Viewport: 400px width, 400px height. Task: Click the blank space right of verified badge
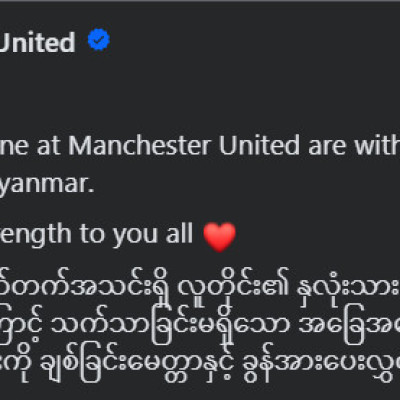255,40
